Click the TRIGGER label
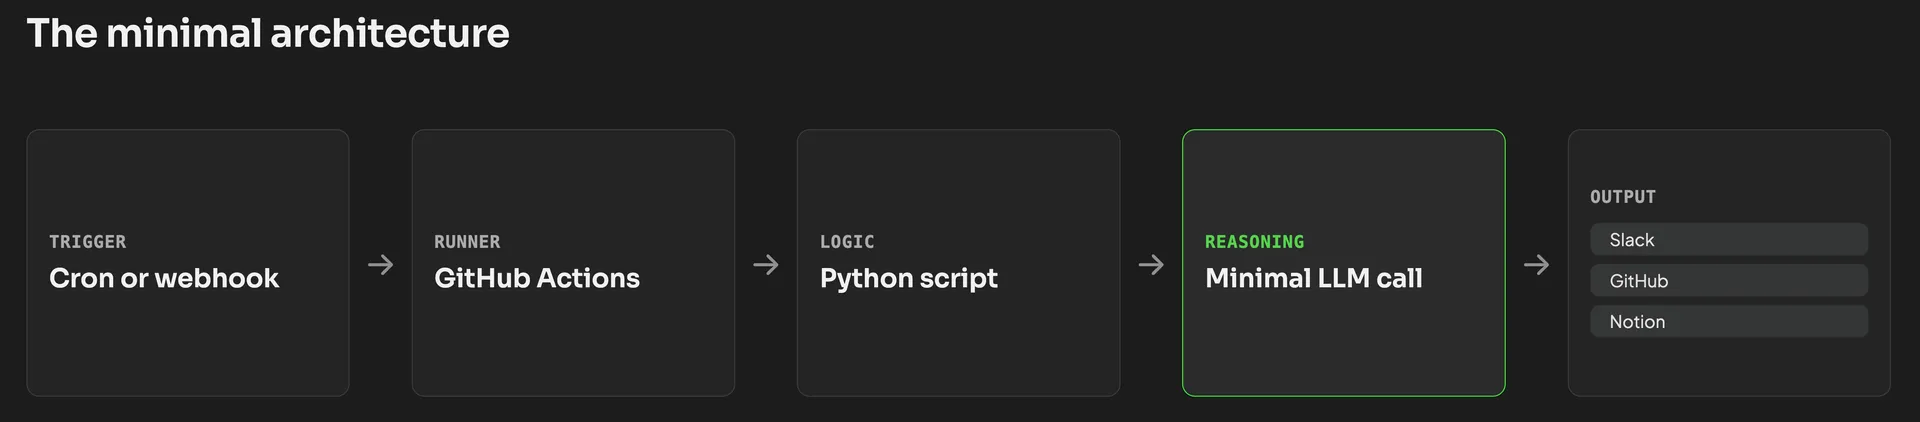Viewport: 1920px width, 422px height. (88, 242)
